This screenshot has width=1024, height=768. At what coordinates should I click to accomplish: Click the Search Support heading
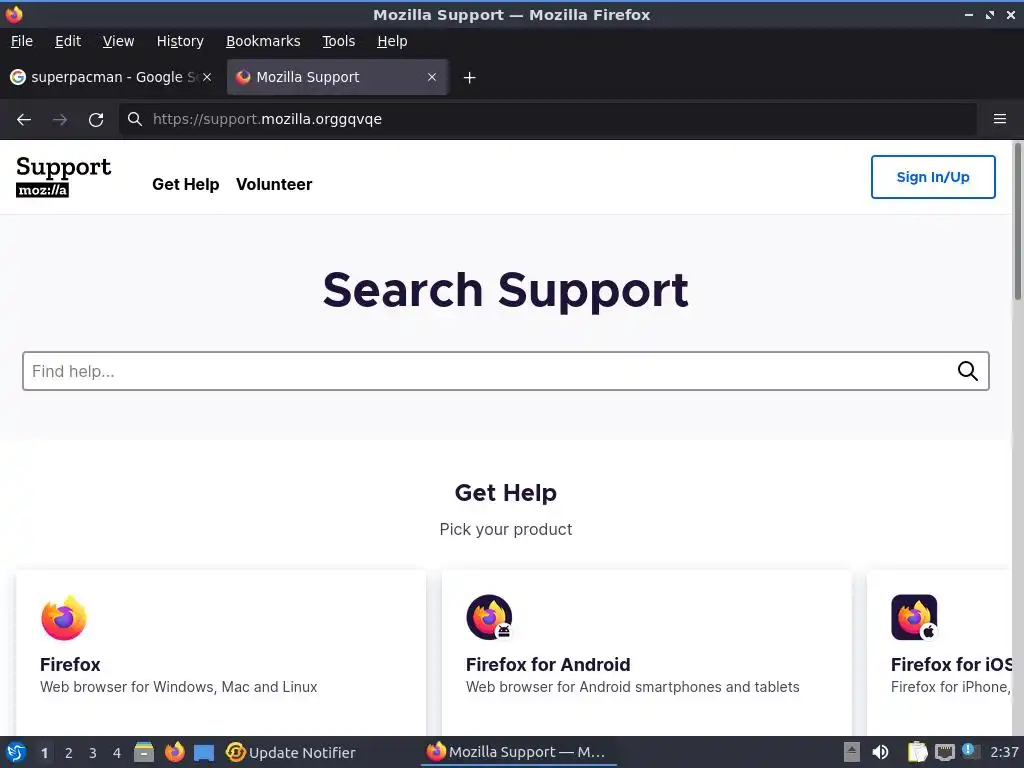pyautogui.click(x=505, y=290)
